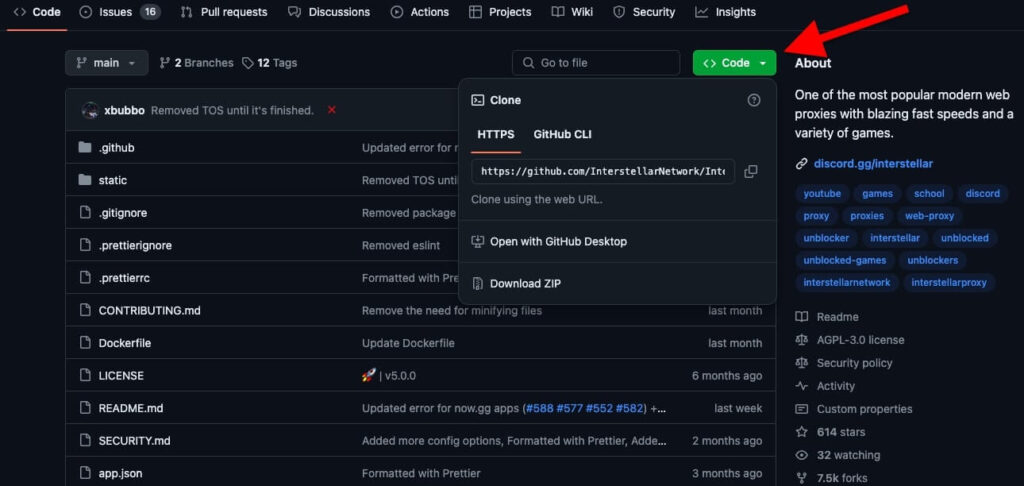
Task: Open the README.md file
Action: point(131,409)
